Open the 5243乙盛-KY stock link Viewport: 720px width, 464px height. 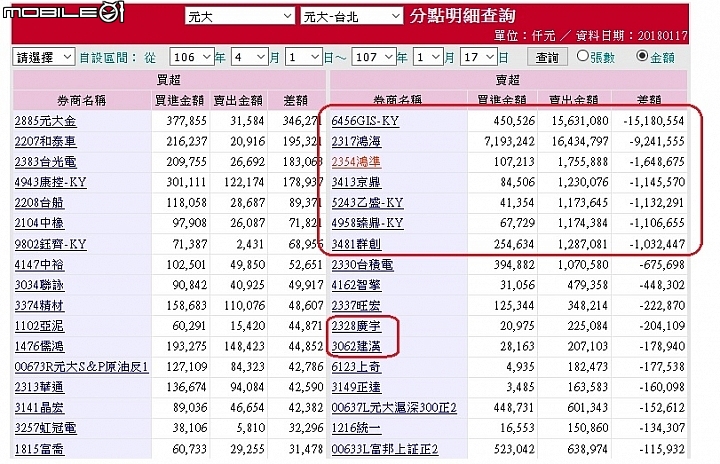coord(368,203)
